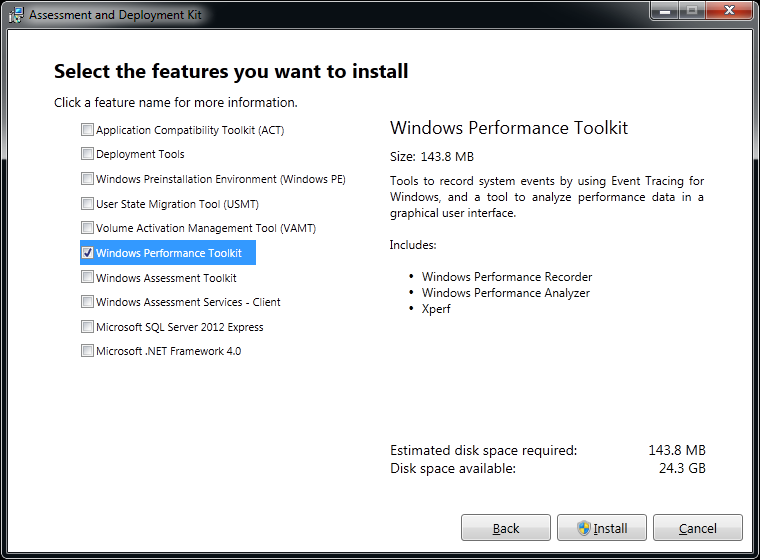Check Windows Assessment Services - Client box
This screenshot has height=560, width=760.
[x=87, y=302]
